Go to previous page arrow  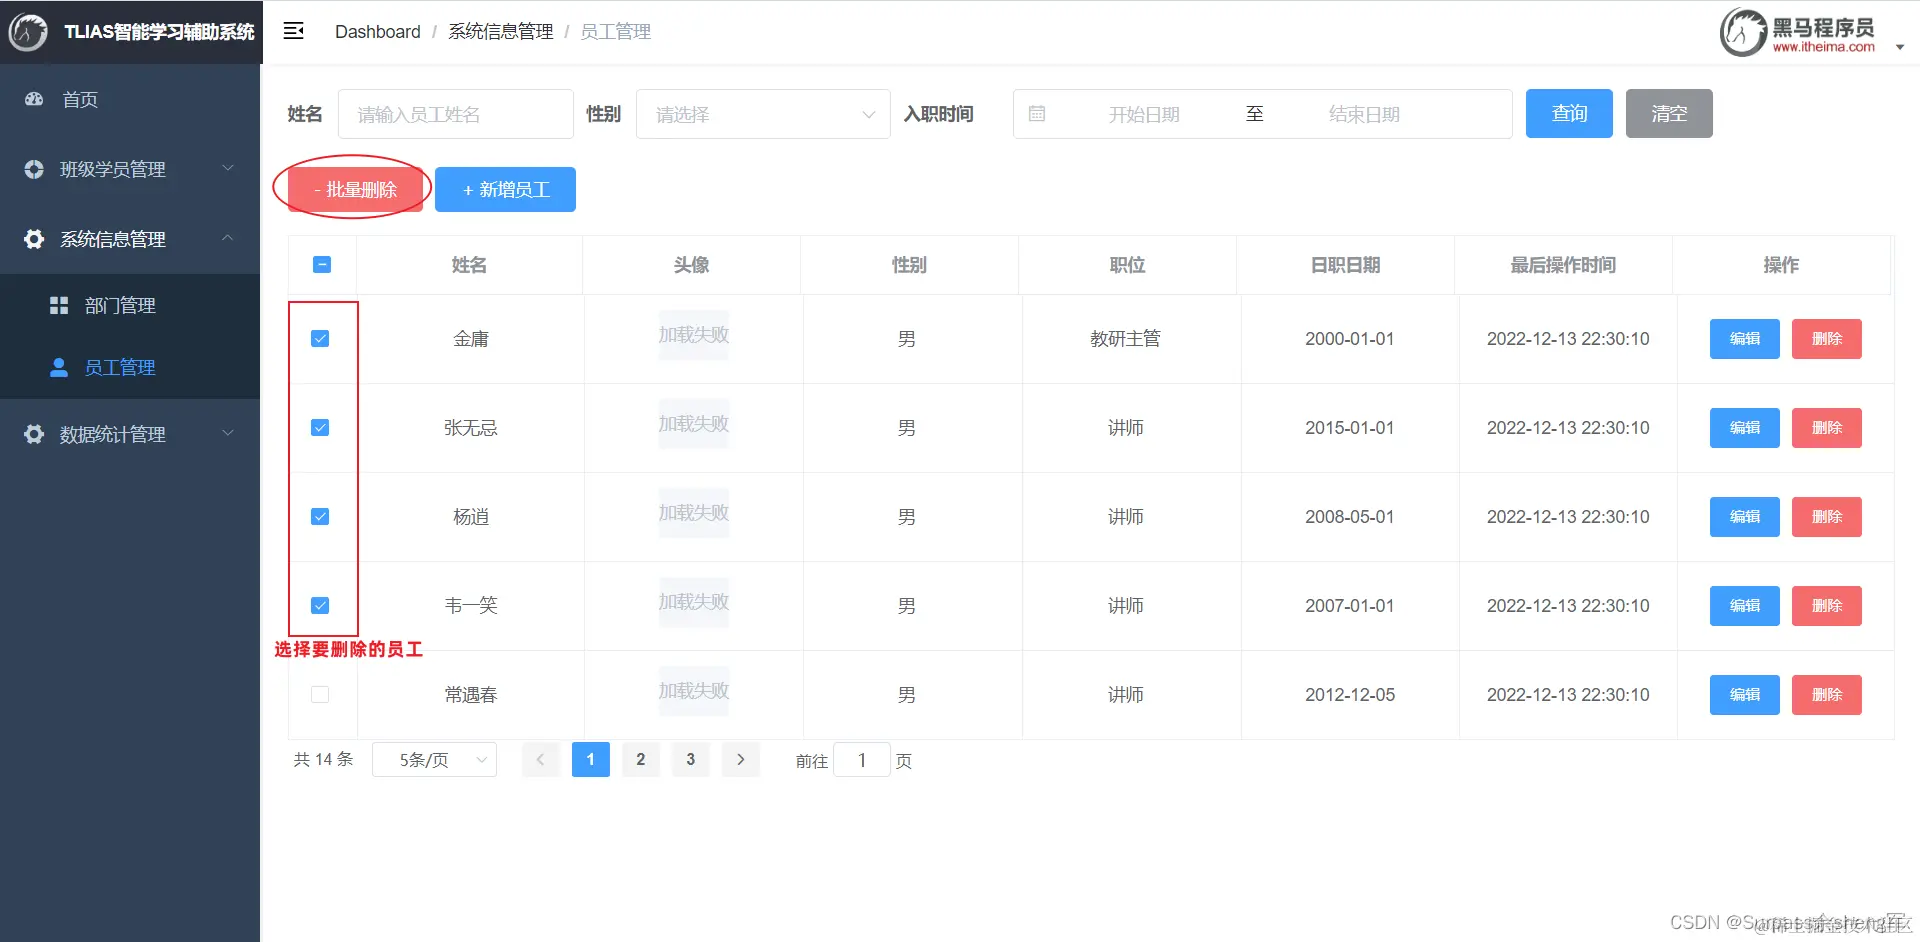point(541,759)
